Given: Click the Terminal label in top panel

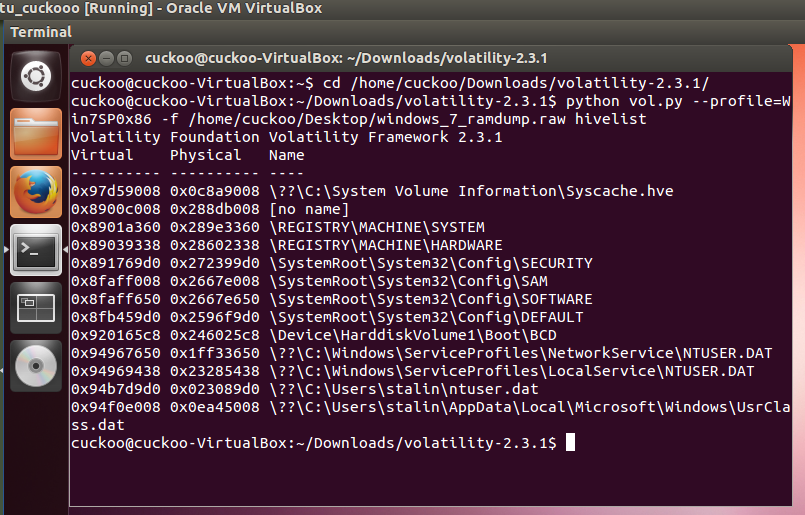Looking at the screenshot, I should click(x=41, y=32).
